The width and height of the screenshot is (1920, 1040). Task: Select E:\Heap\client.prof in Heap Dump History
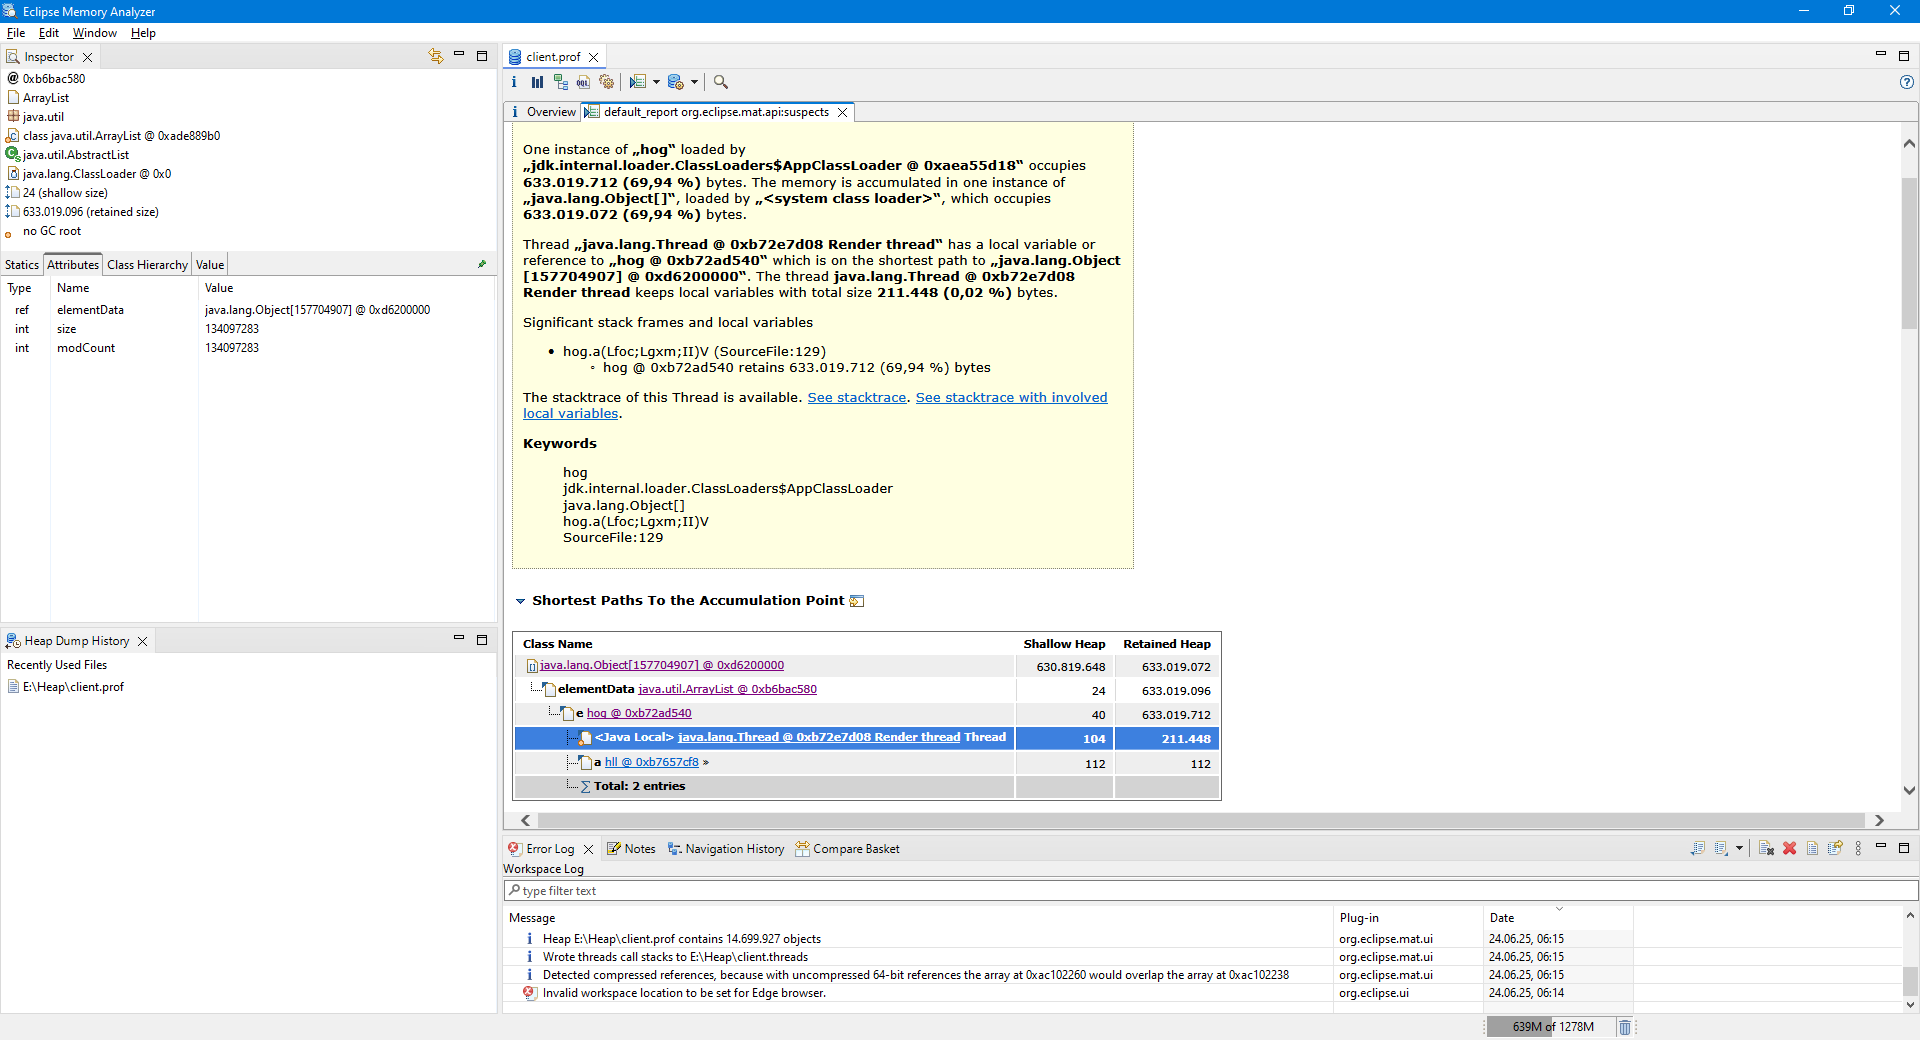point(73,687)
